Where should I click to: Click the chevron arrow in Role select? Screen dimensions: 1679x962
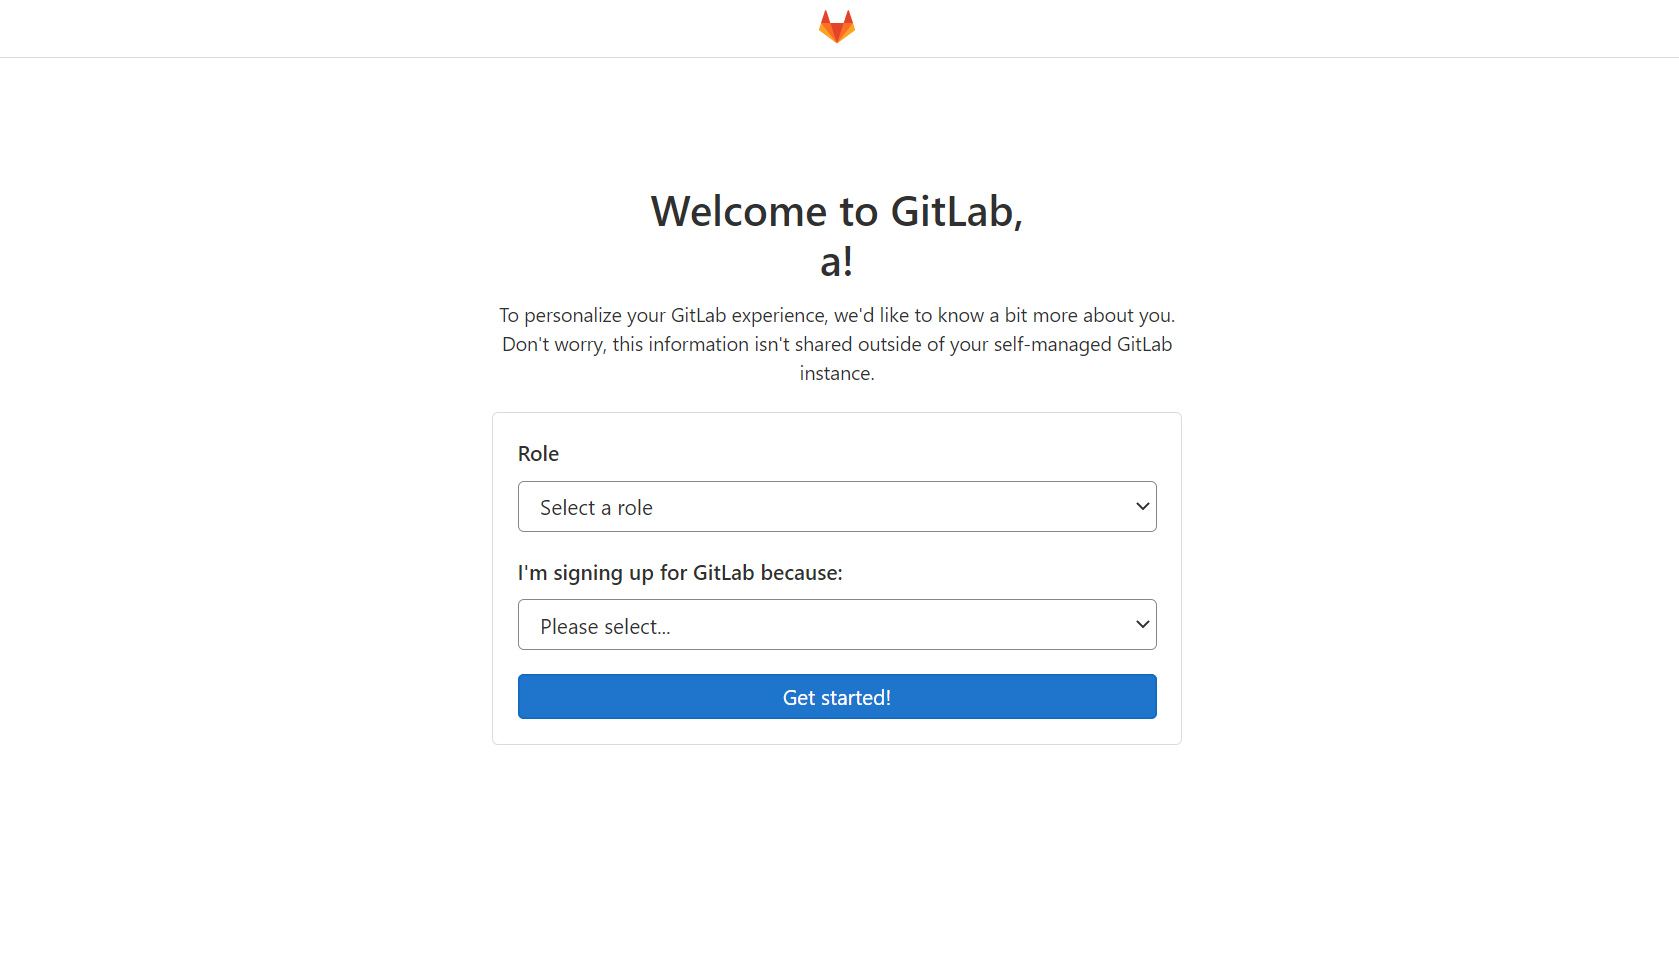click(x=1142, y=507)
